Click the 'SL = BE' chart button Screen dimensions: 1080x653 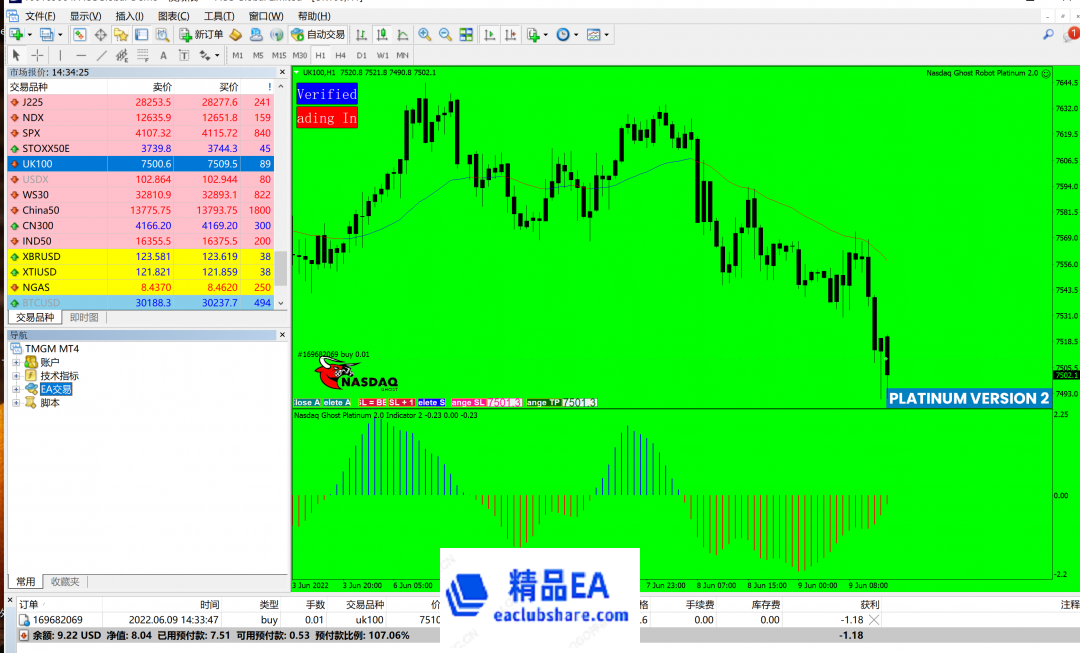(373, 402)
